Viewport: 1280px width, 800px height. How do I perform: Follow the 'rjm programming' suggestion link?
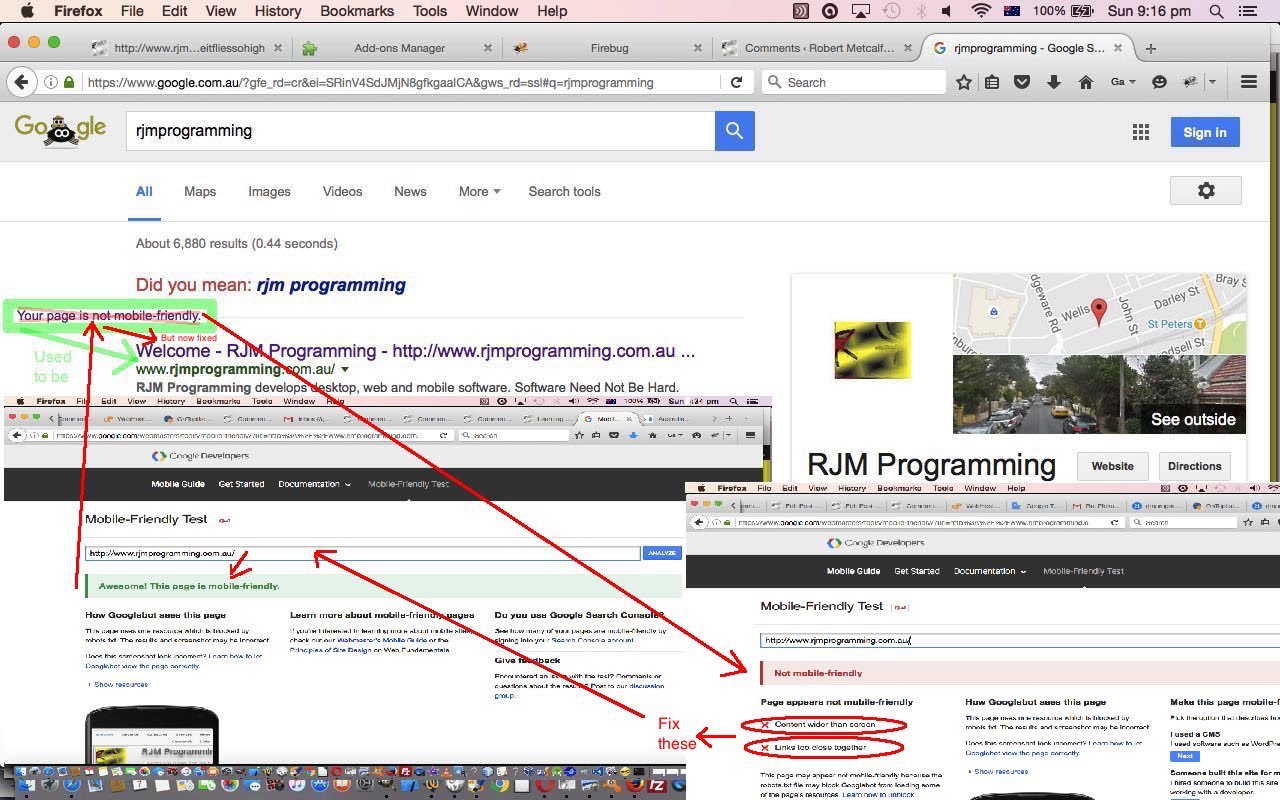(331, 285)
